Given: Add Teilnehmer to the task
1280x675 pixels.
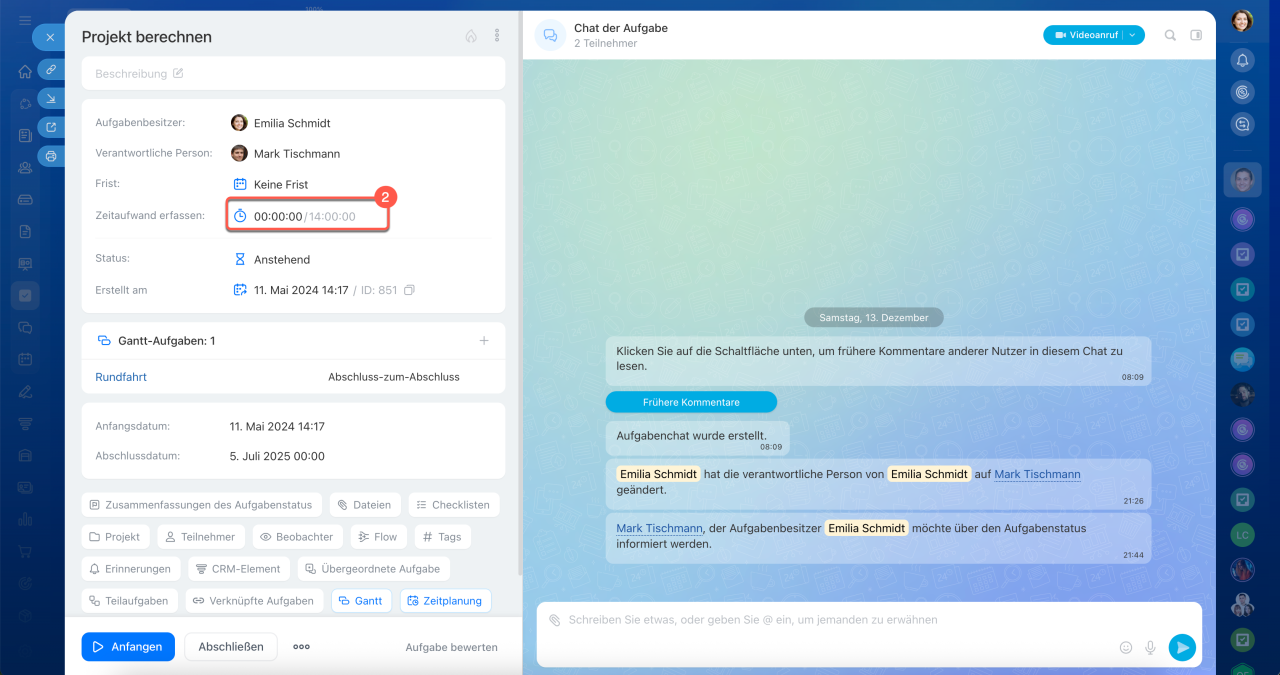Looking at the screenshot, I should [201, 537].
